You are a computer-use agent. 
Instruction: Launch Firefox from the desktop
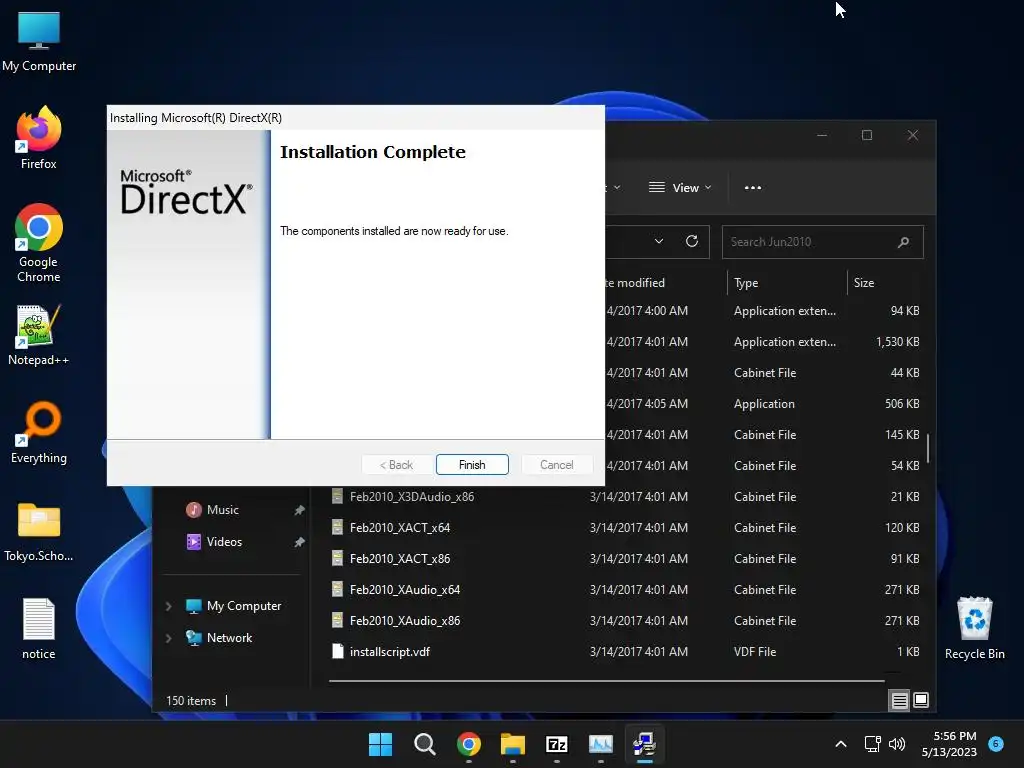[39, 138]
